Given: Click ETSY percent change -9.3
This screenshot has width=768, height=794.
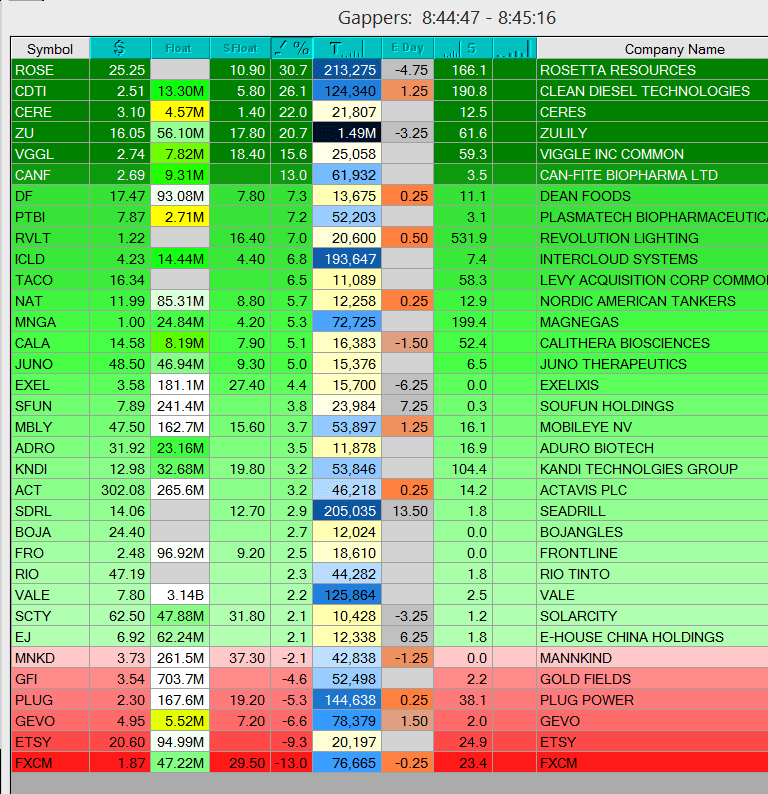Looking at the screenshot, I should click(x=292, y=742).
